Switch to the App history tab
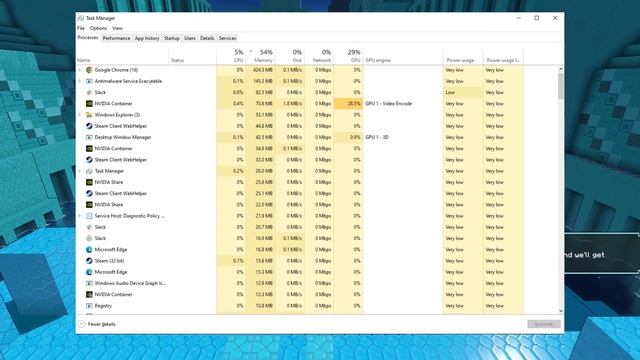Screen dimensions: 640x360 coord(147,38)
